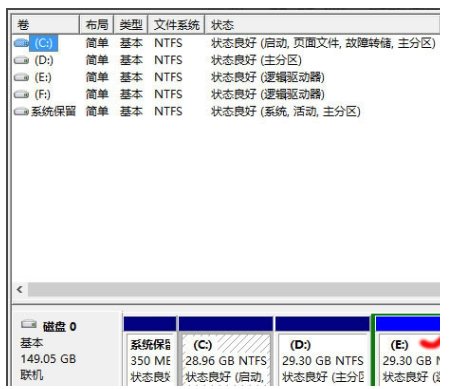Click the drive icon beside (F:)
This screenshot has height=389, width=451.
21,94
